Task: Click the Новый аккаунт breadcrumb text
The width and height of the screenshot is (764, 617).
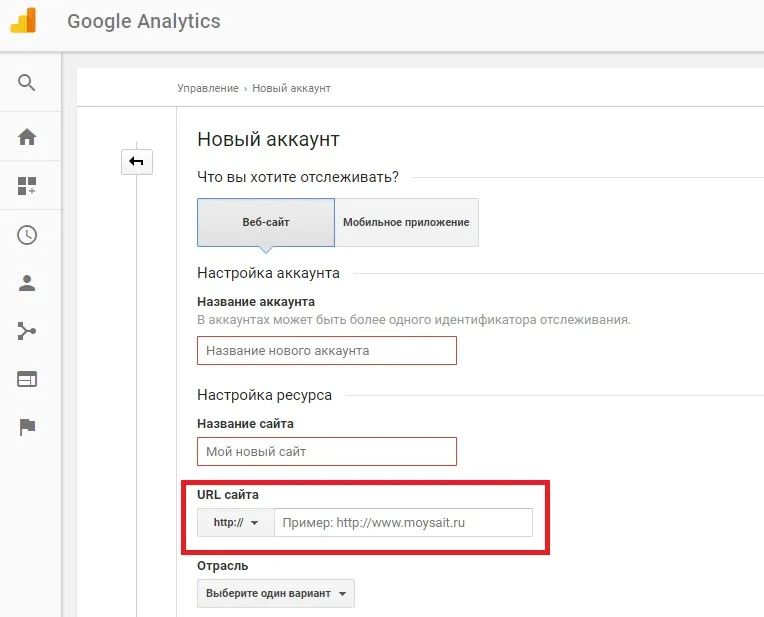Action: pyautogui.click(x=291, y=88)
